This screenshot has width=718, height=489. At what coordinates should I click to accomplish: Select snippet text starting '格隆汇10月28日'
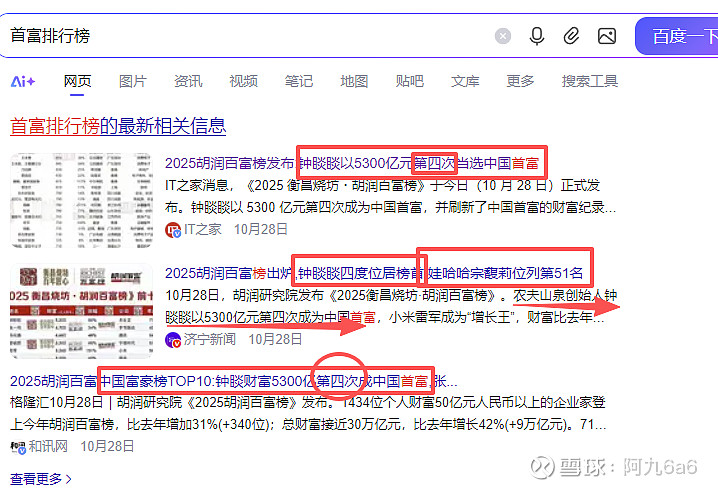pos(308,413)
